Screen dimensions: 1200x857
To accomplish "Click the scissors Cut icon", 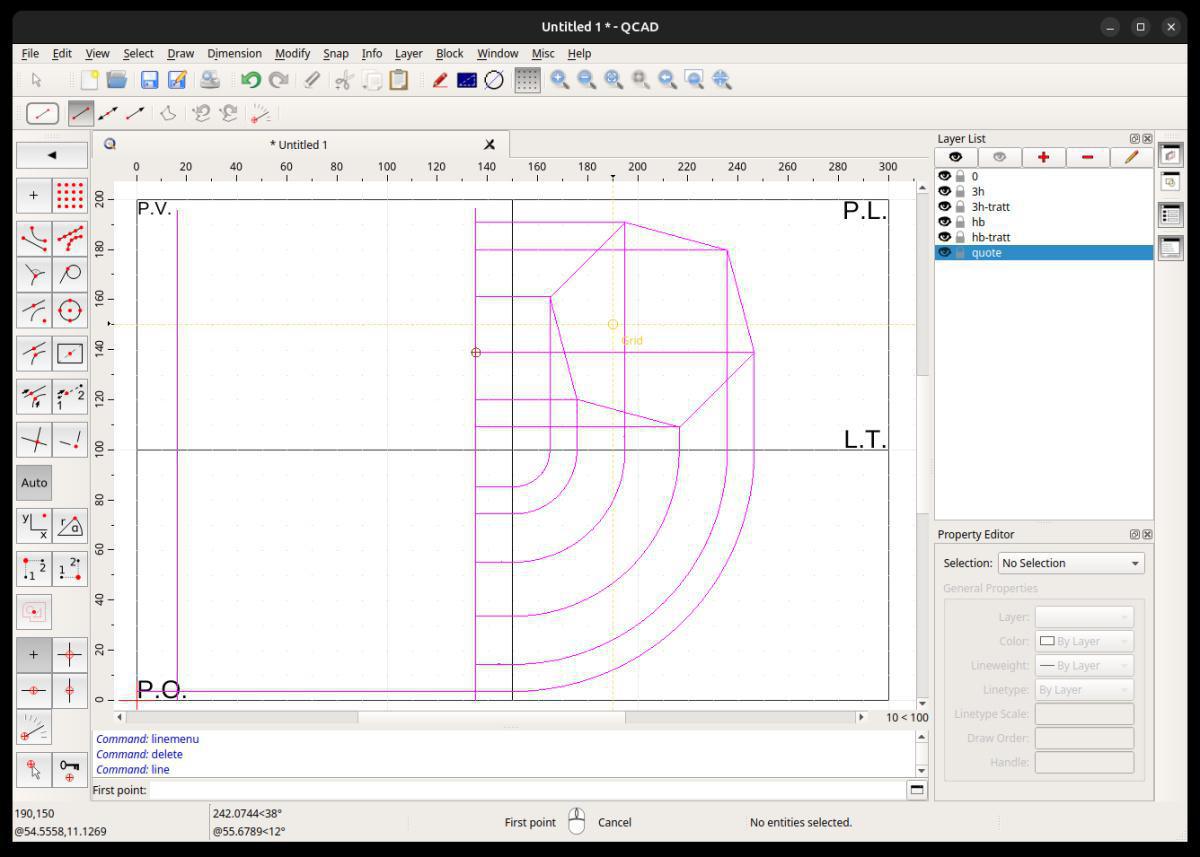I will pos(344,80).
